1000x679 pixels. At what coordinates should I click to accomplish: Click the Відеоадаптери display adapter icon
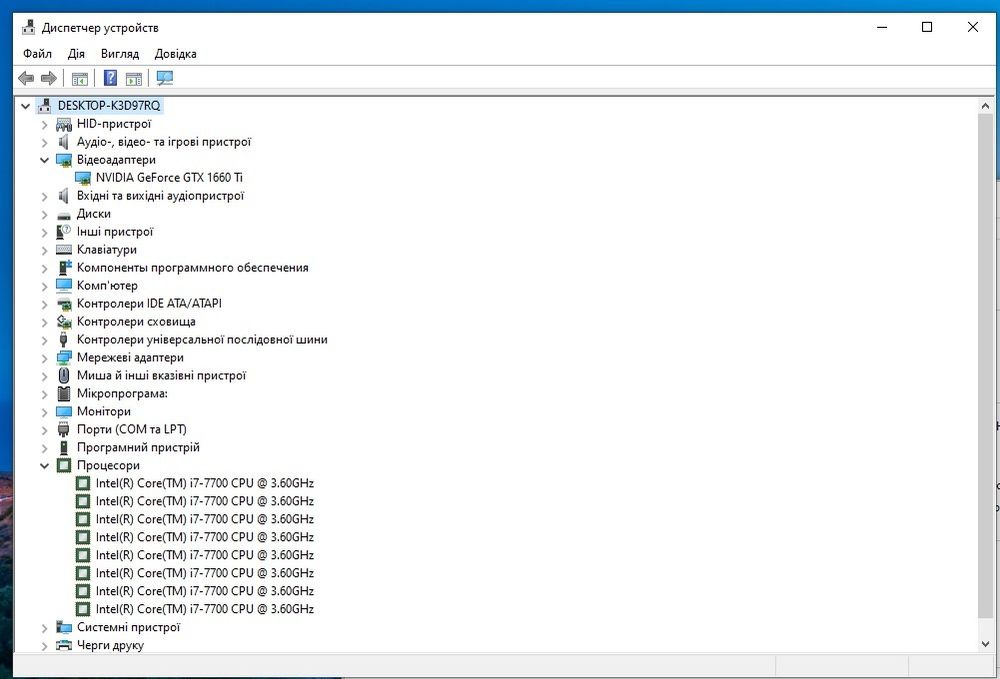click(x=64, y=160)
